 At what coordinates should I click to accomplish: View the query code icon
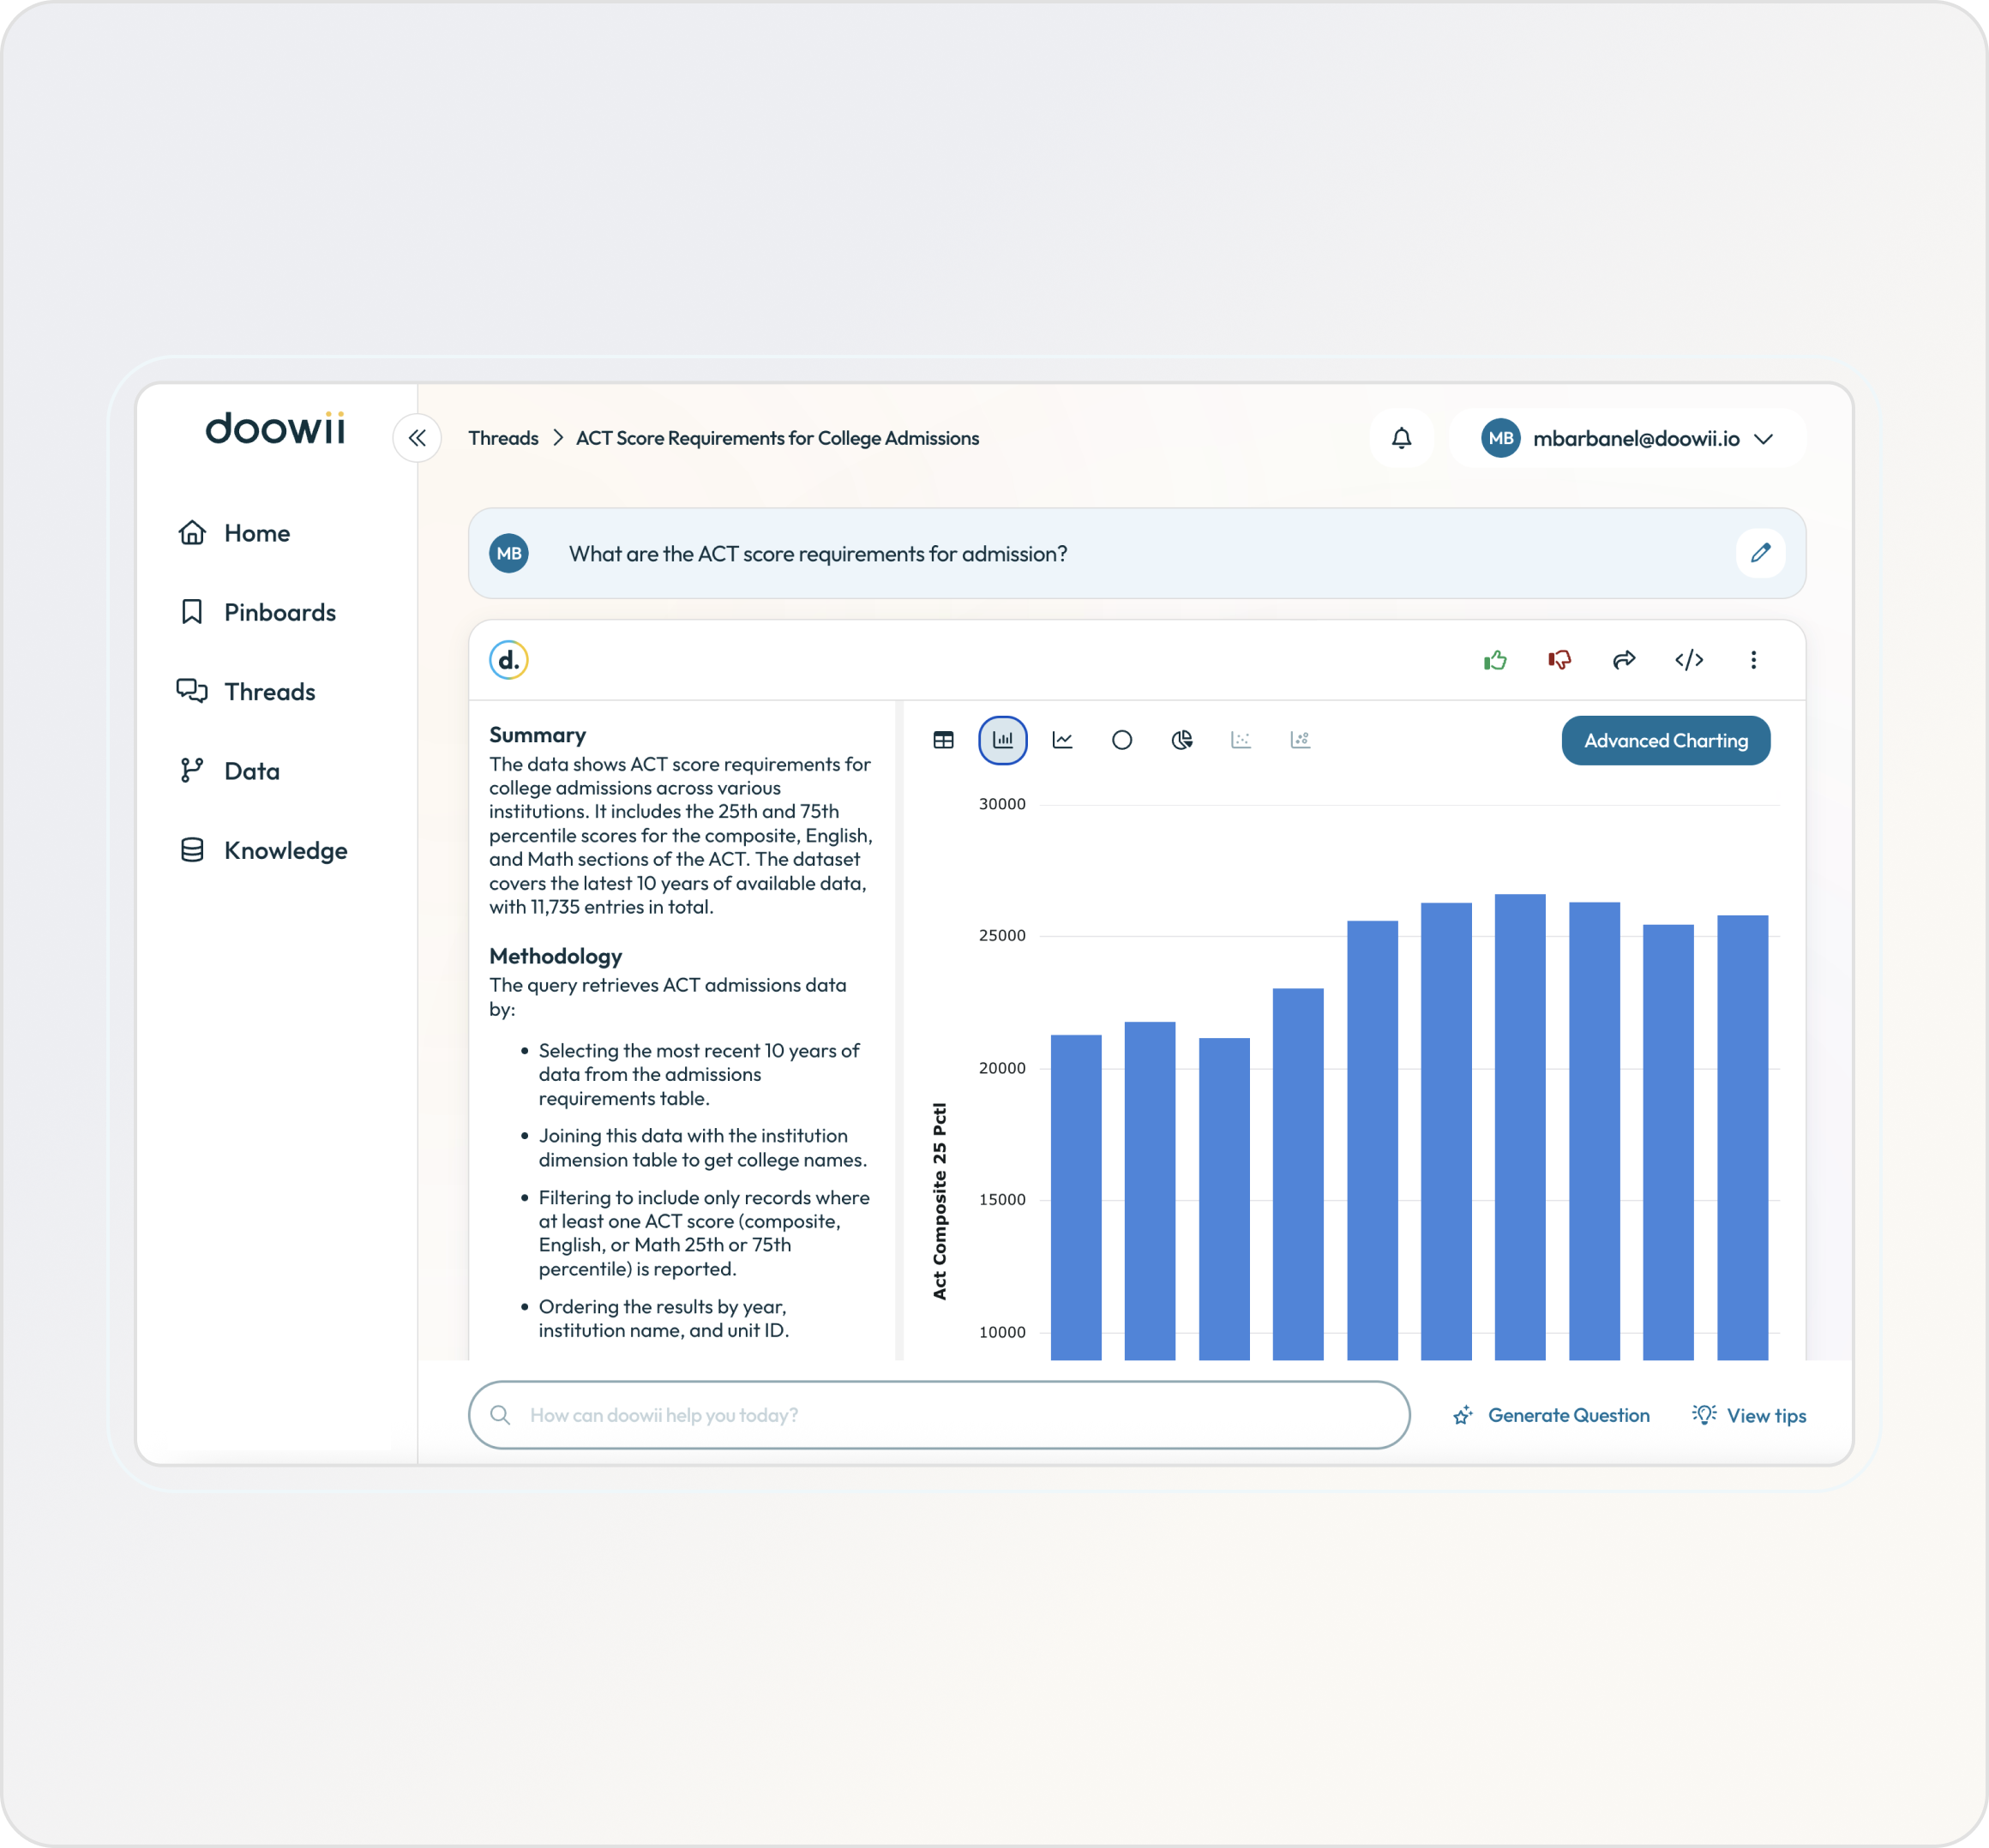[1689, 660]
